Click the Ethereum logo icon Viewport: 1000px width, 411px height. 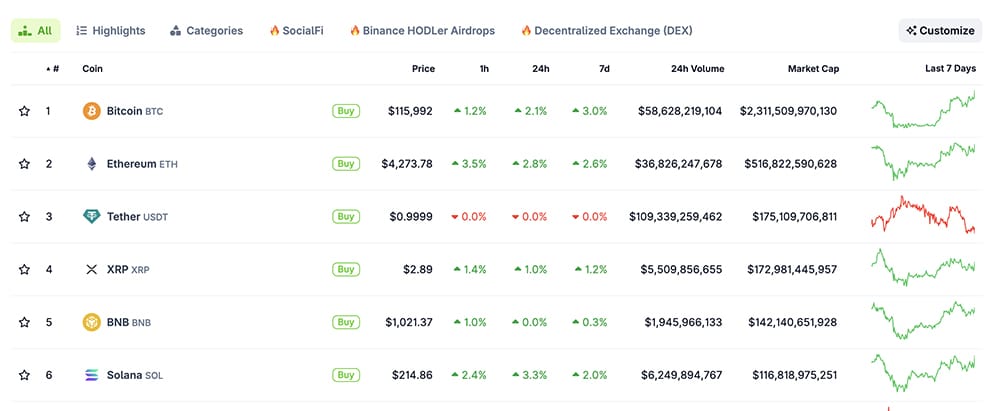tap(91, 164)
